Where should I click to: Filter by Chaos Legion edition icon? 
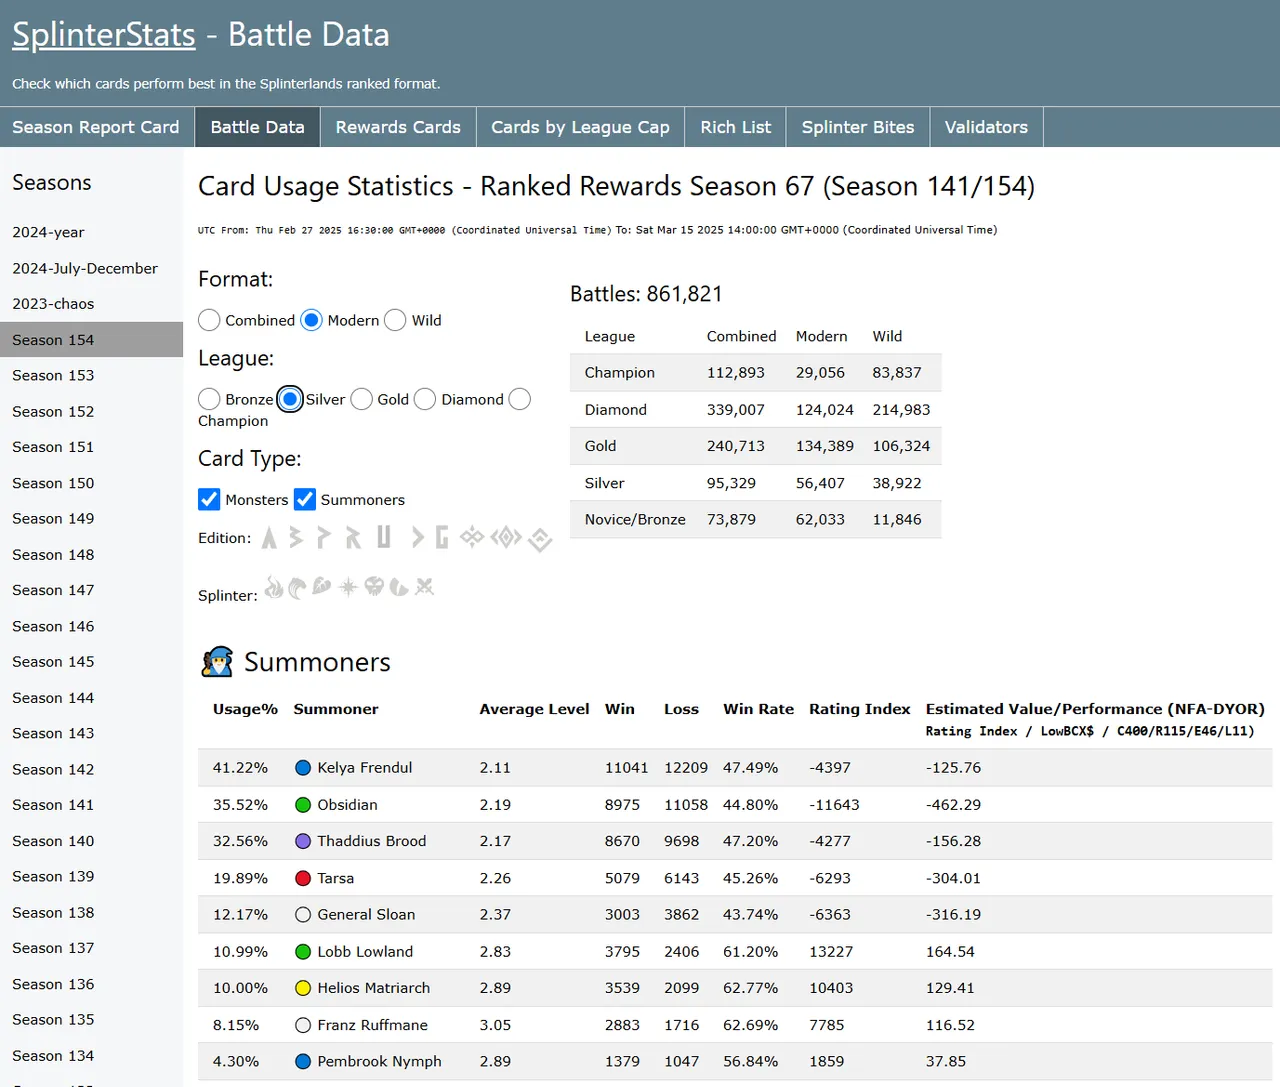(x=472, y=538)
